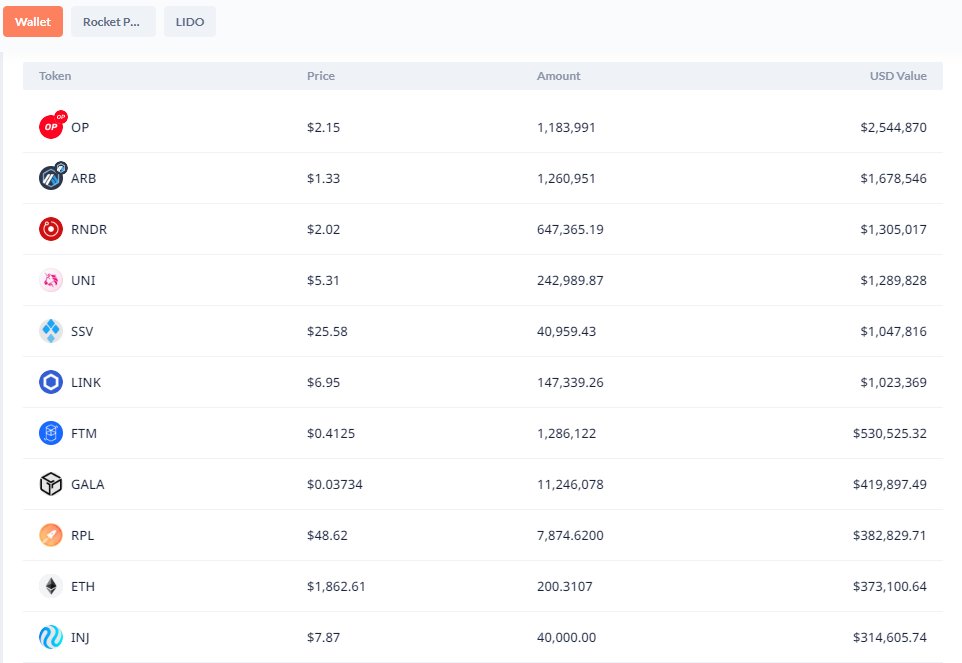The height and width of the screenshot is (663, 962).
Task: Select the LINK token name
Action: (x=86, y=382)
